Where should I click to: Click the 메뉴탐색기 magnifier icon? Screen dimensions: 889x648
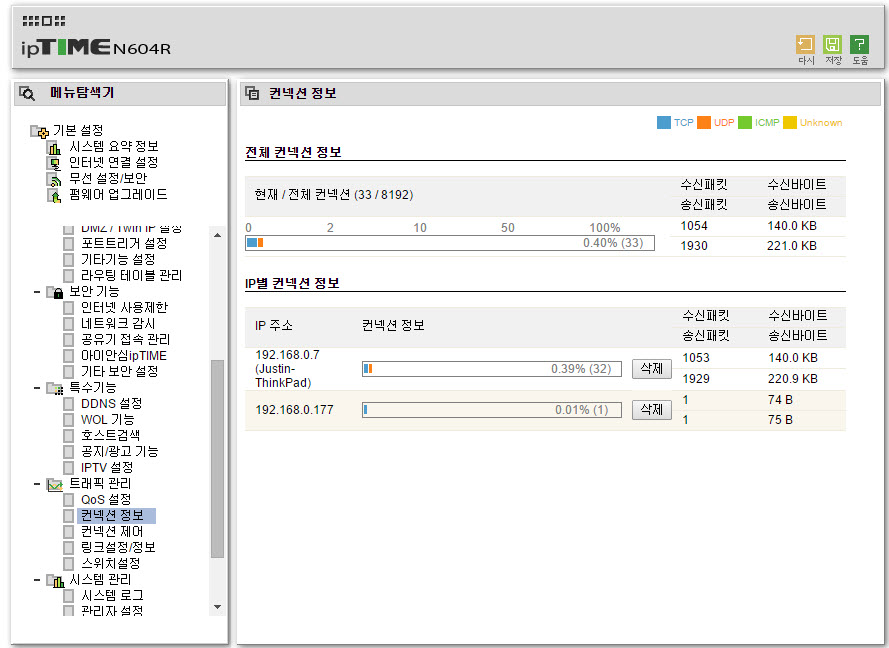pyautogui.click(x=27, y=93)
